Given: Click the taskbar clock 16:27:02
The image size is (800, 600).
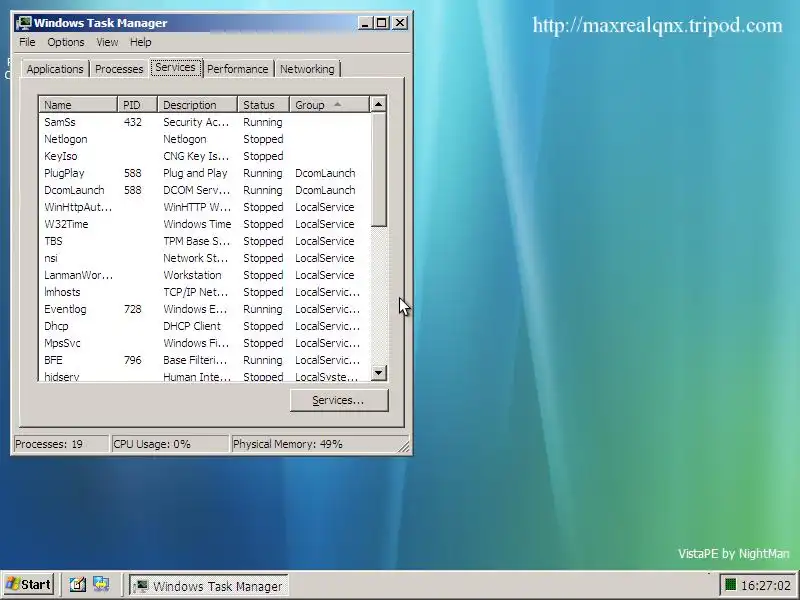Looking at the screenshot, I should (766, 586).
